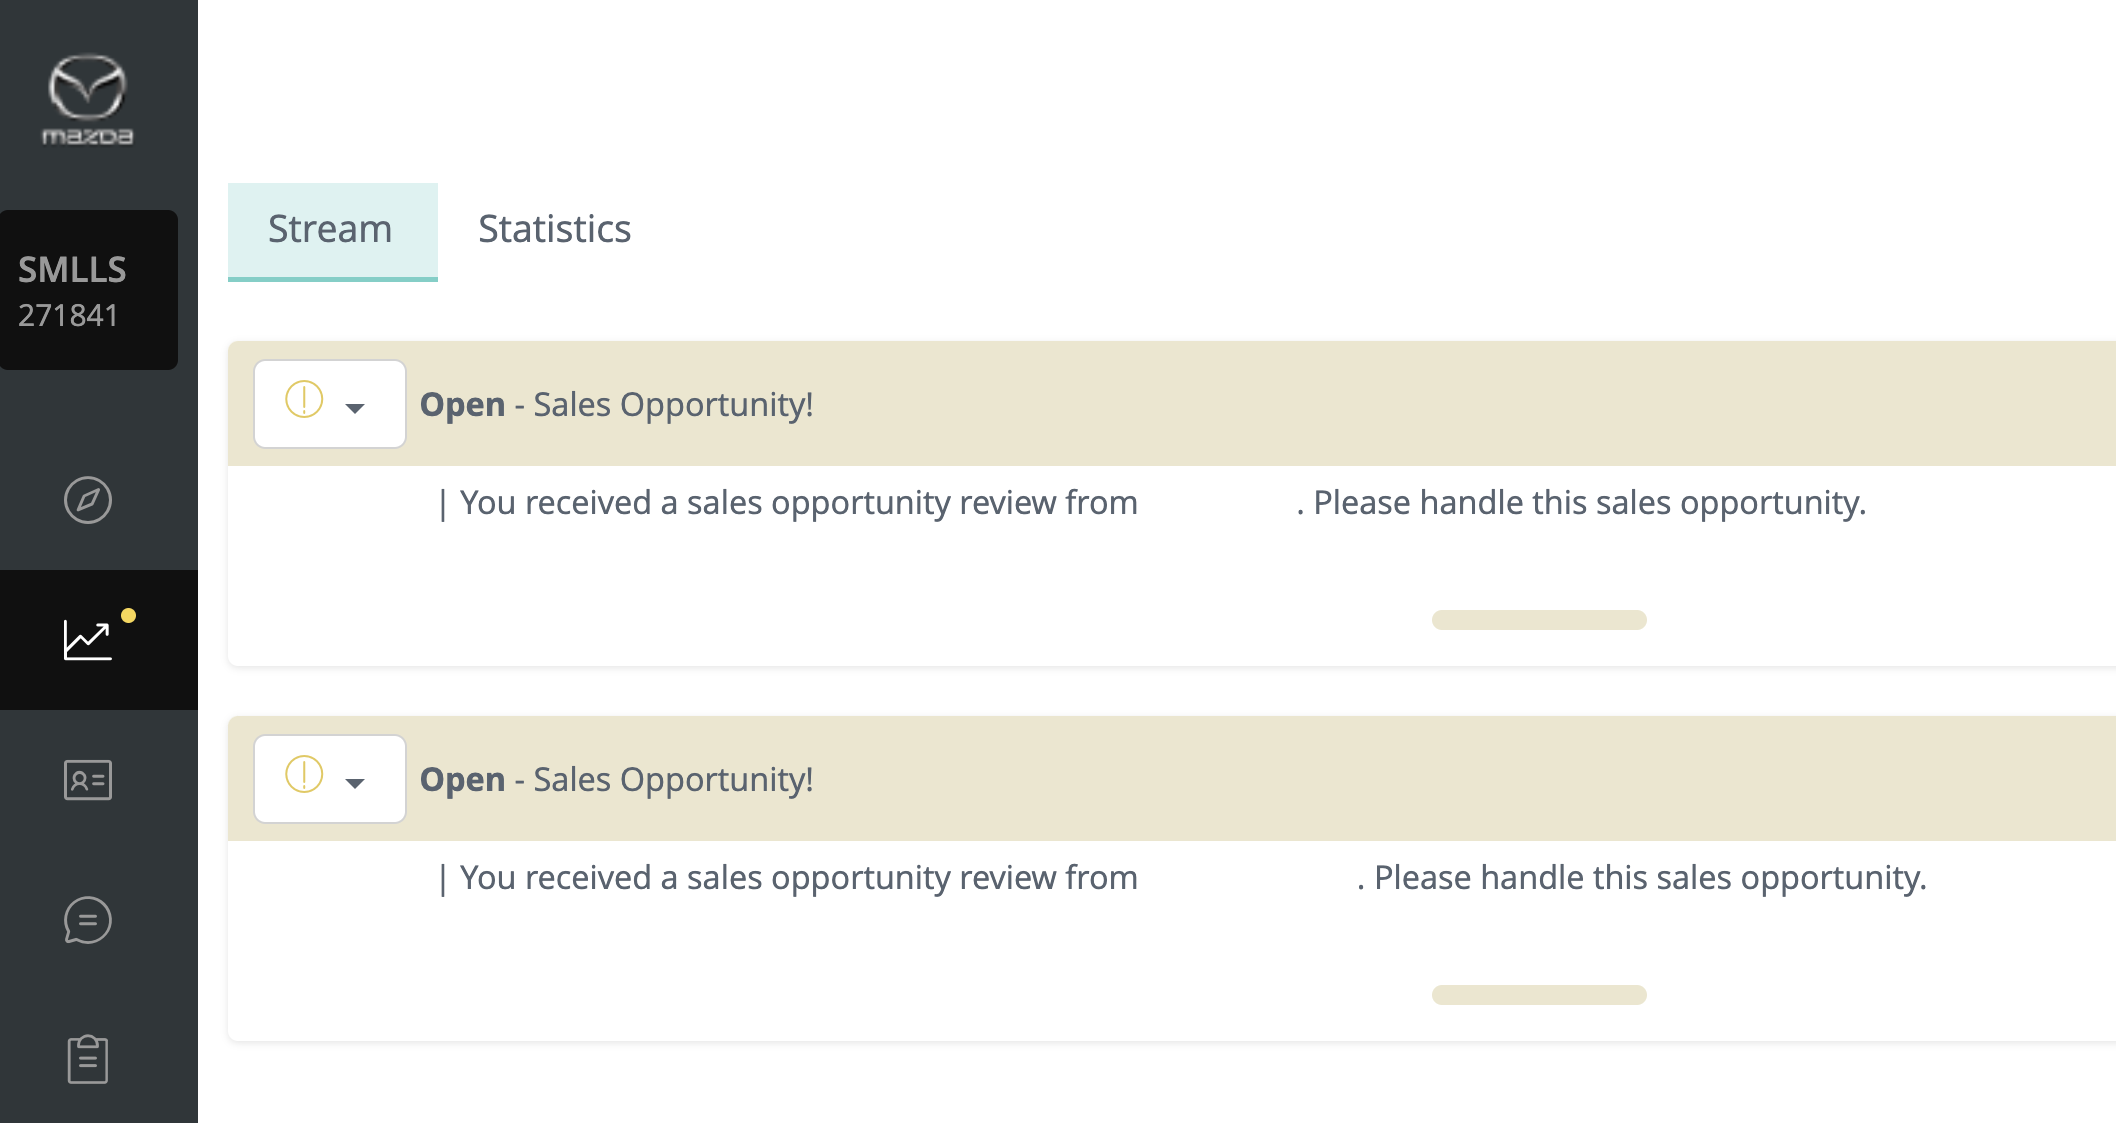
Task: Open the chat bubble messages icon
Action: [x=88, y=920]
